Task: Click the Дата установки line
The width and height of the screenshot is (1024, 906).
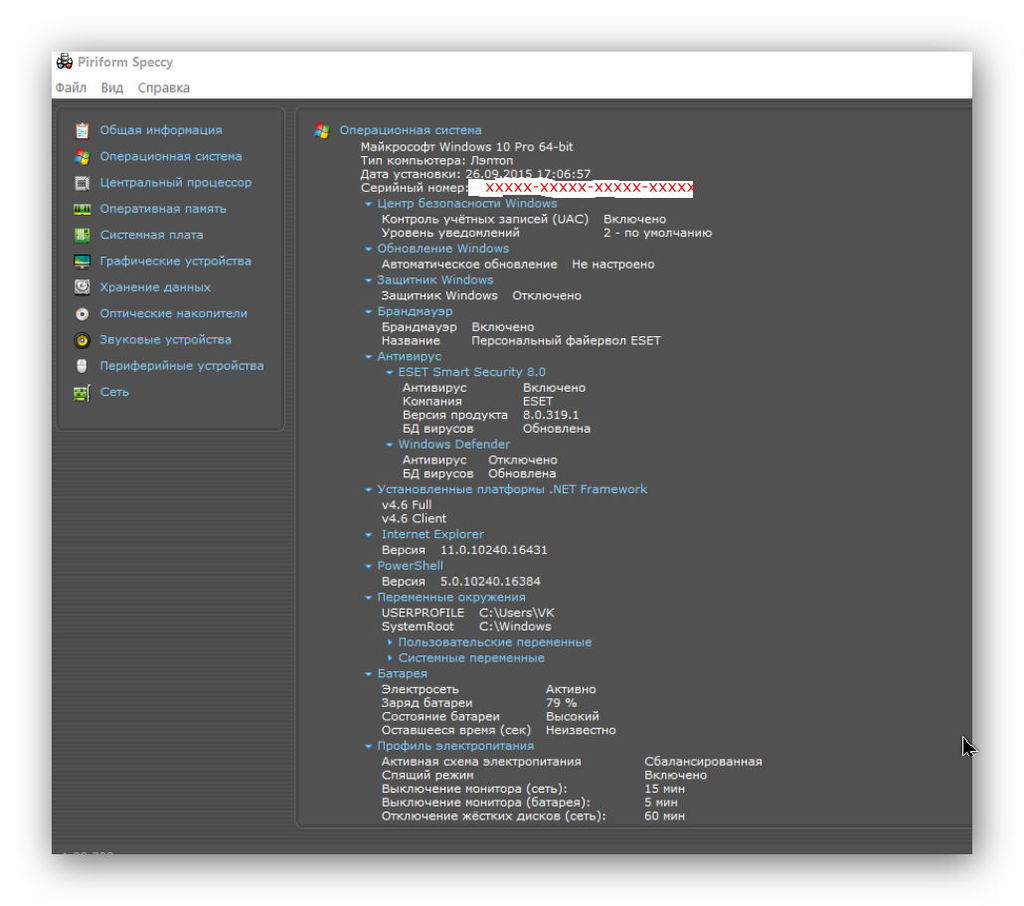Action: pos(475,174)
